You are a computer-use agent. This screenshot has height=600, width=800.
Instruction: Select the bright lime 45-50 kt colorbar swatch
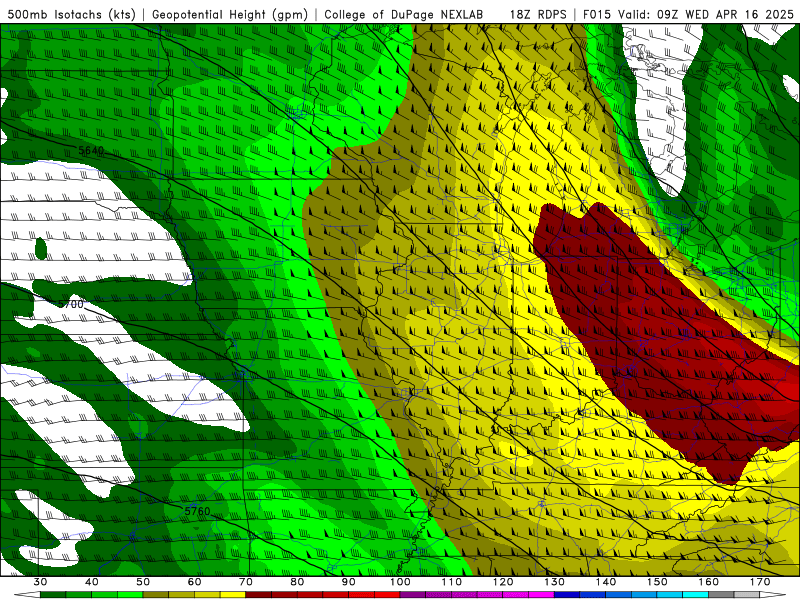point(130,595)
